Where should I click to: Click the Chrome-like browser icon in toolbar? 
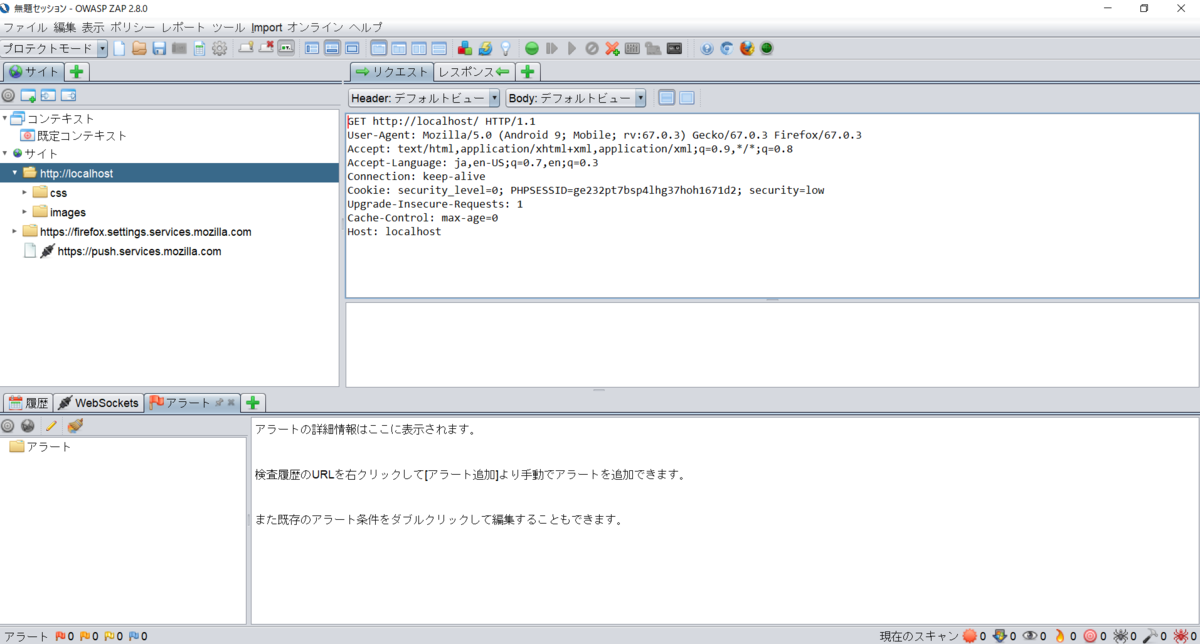click(x=727, y=48)
